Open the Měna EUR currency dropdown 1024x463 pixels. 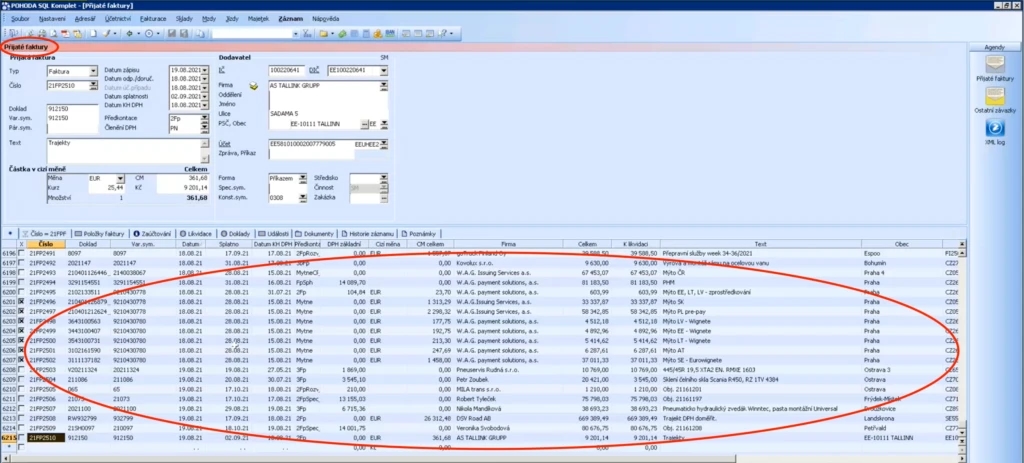tap(120, 178)
